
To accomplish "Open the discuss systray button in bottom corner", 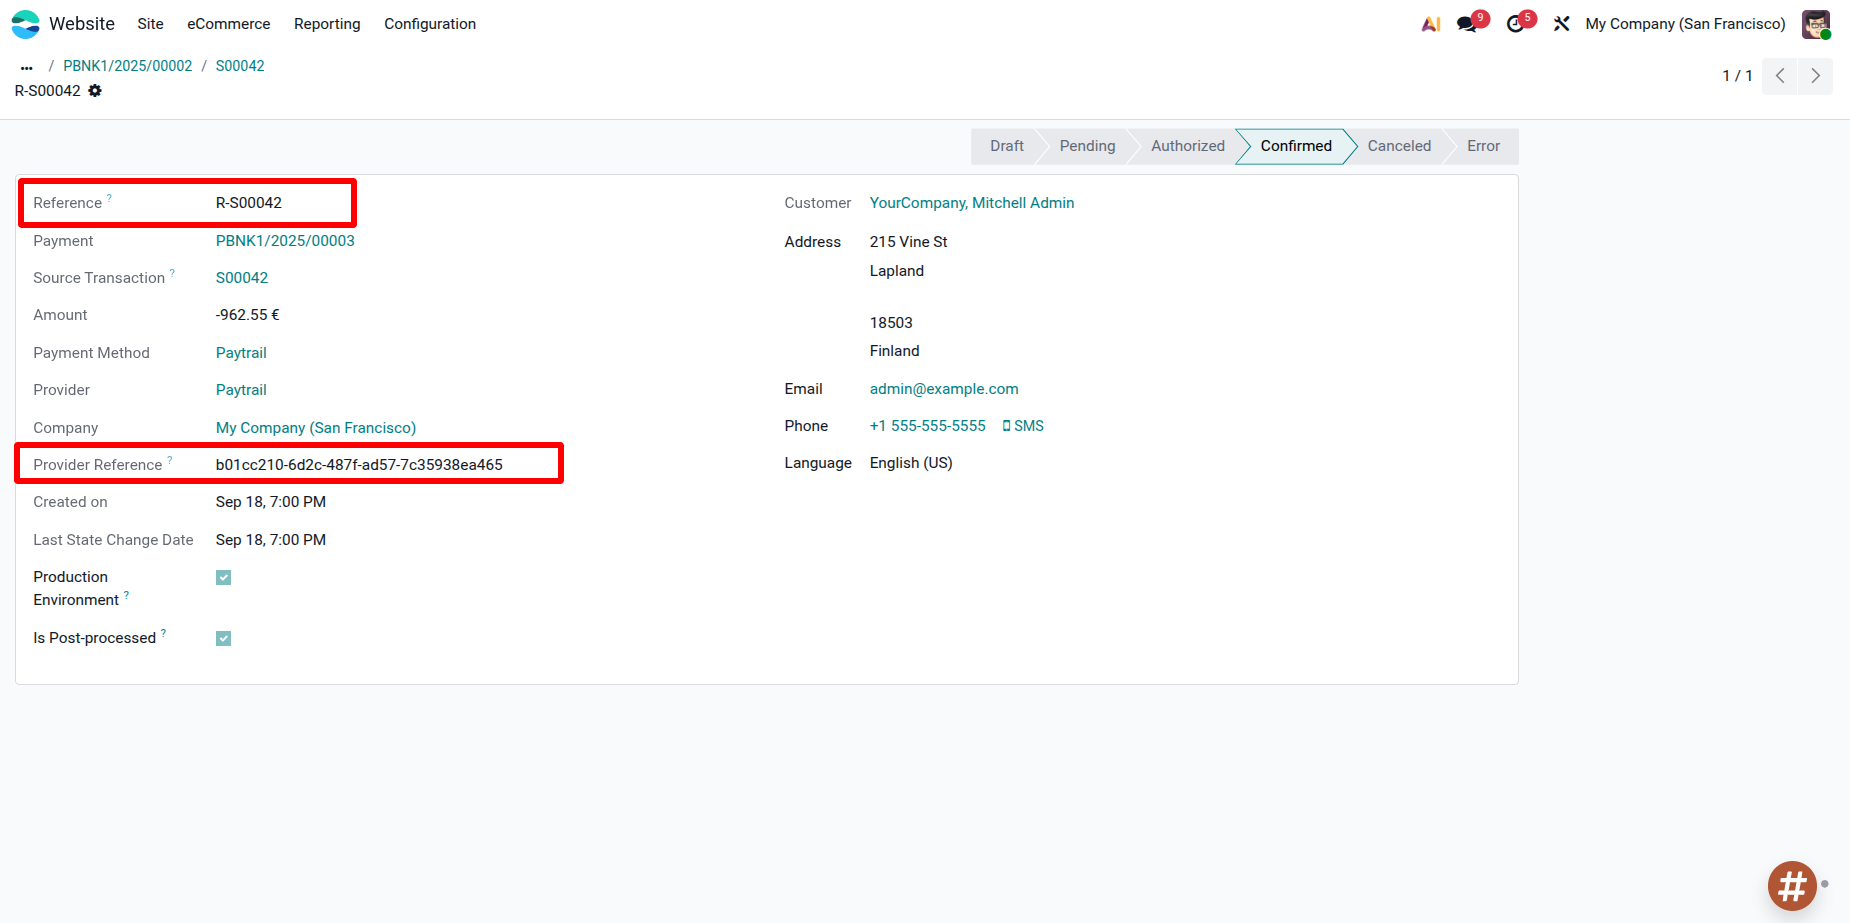I will pyautogui.click(x=1791, y=886).
